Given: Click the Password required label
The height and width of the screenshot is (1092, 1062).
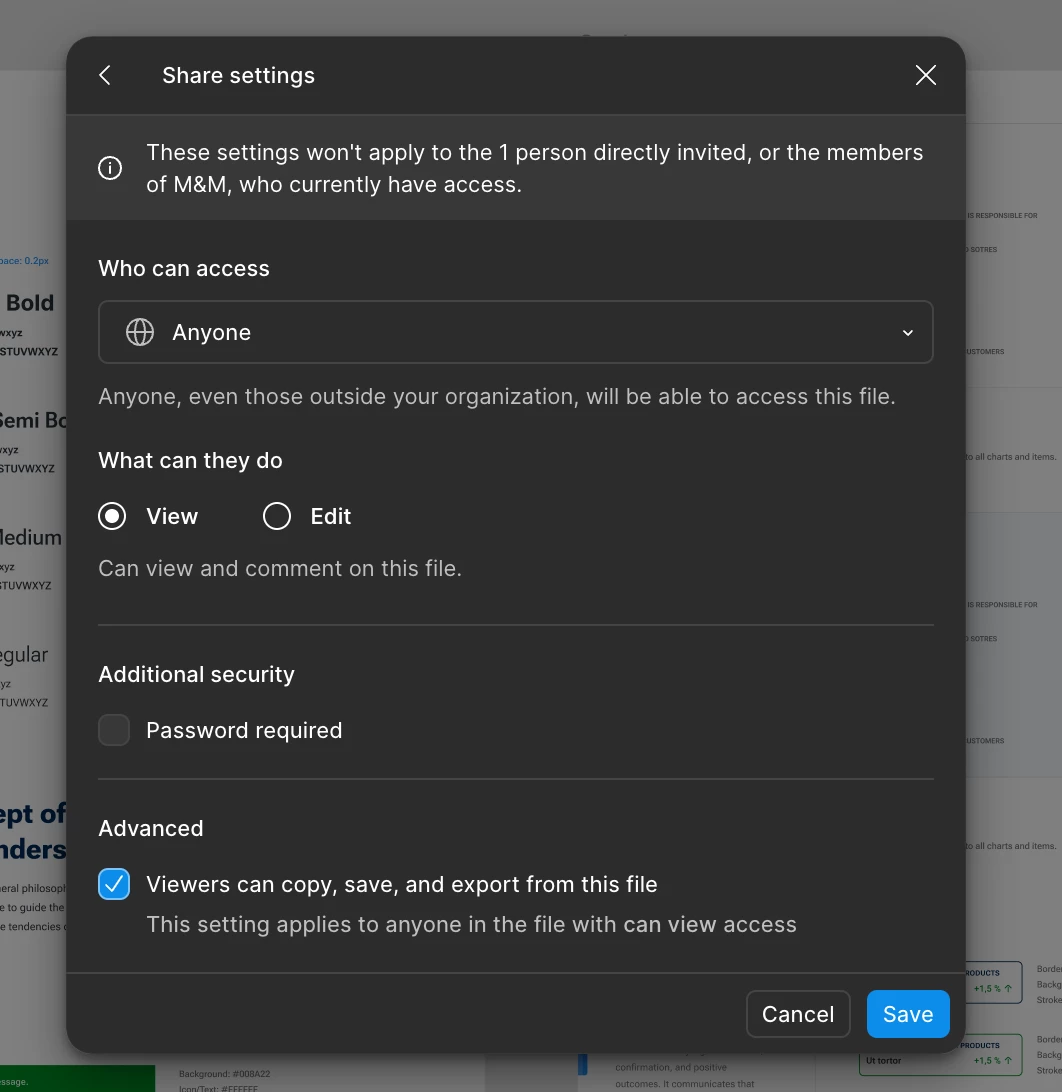Looking at the screenshot, I should point(244,730).
